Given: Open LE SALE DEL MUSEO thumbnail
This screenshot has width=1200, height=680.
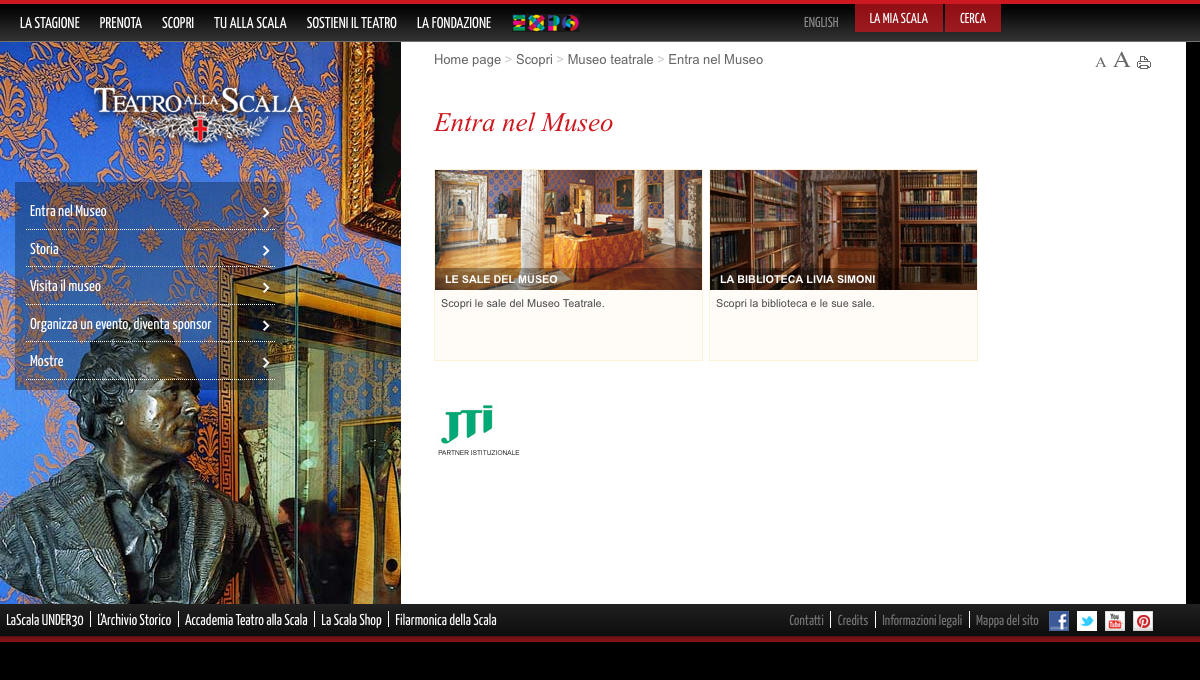Looking at the screenshot, I should [x=567, y=230].
